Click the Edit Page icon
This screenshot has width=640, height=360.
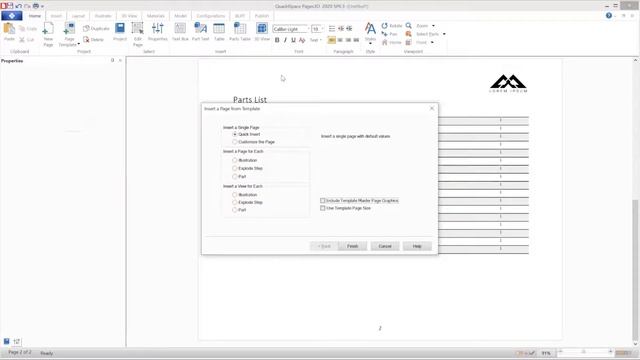[138, 29]
